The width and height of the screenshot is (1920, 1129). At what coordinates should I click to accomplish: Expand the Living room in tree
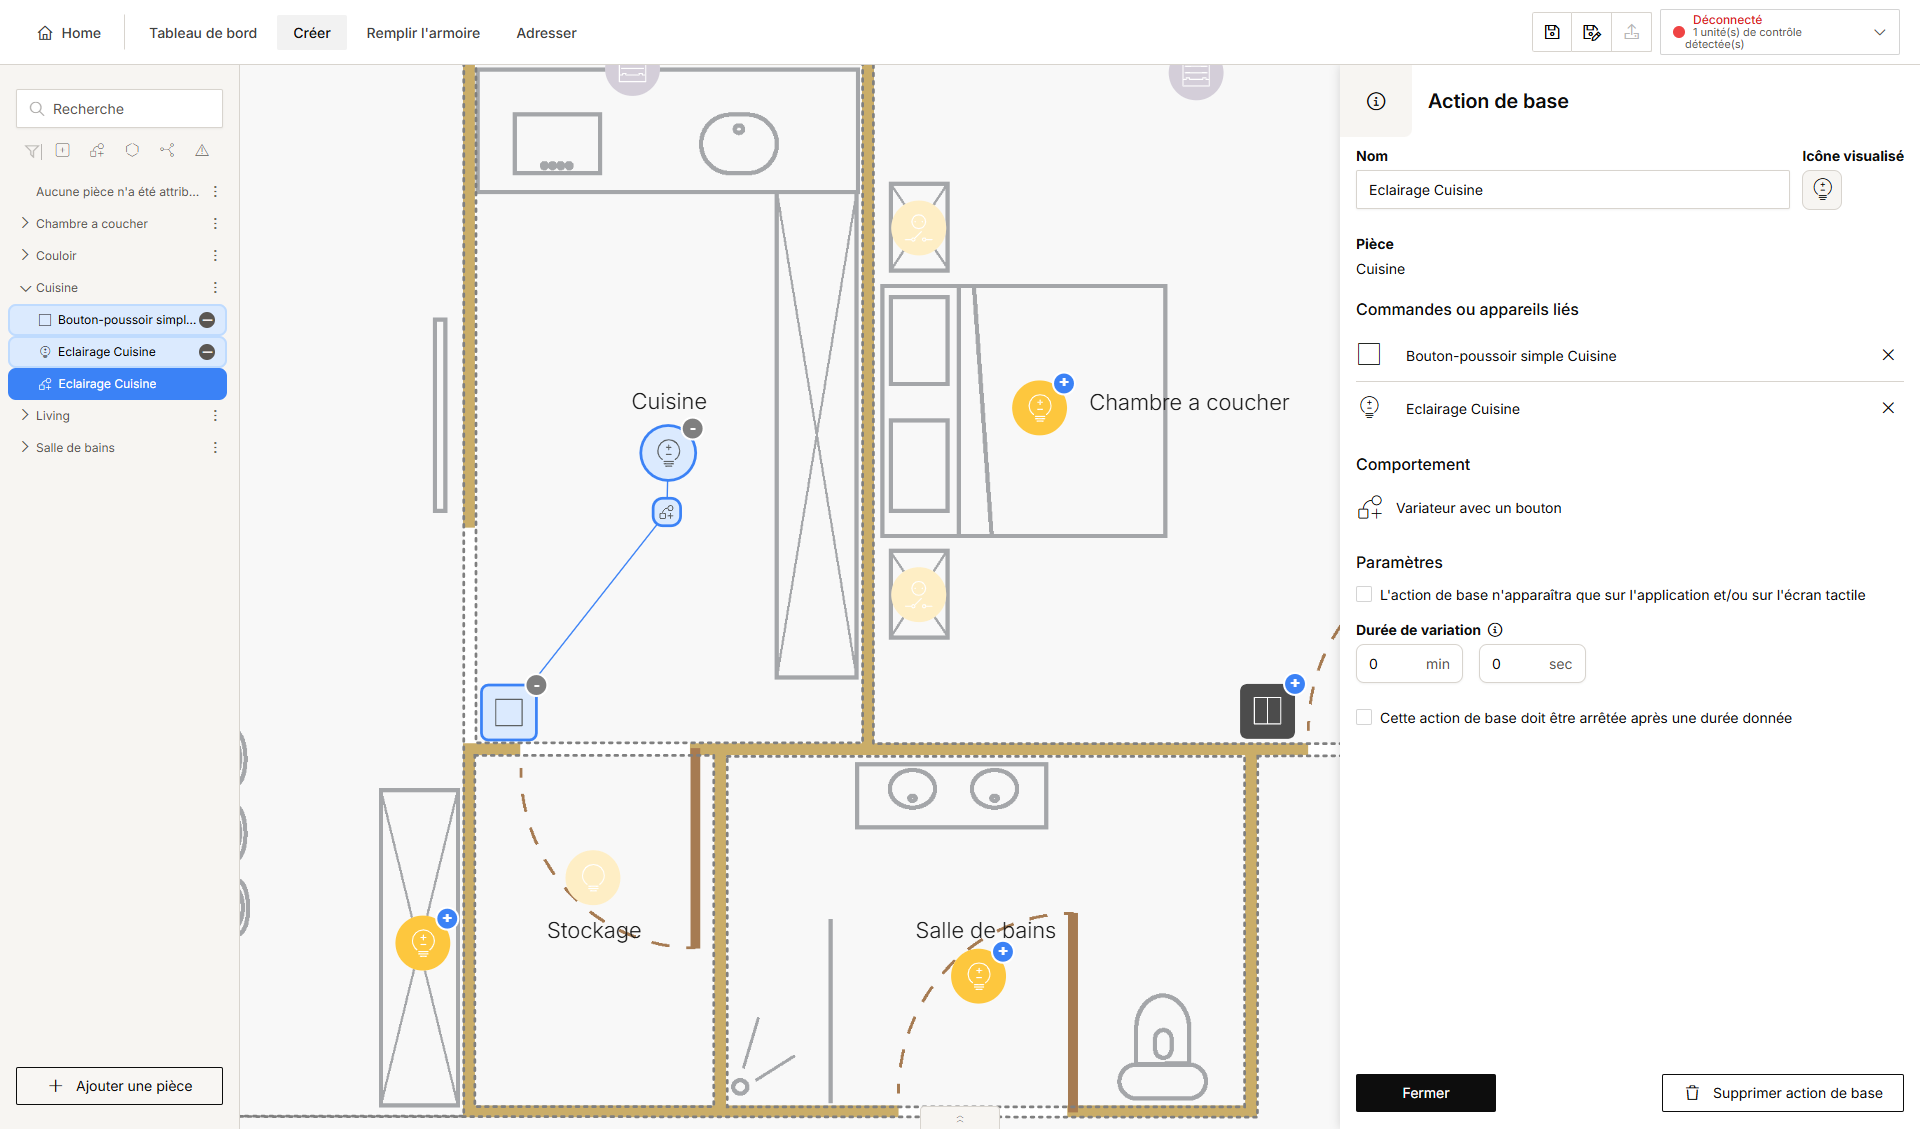click(x=25, y=415)
